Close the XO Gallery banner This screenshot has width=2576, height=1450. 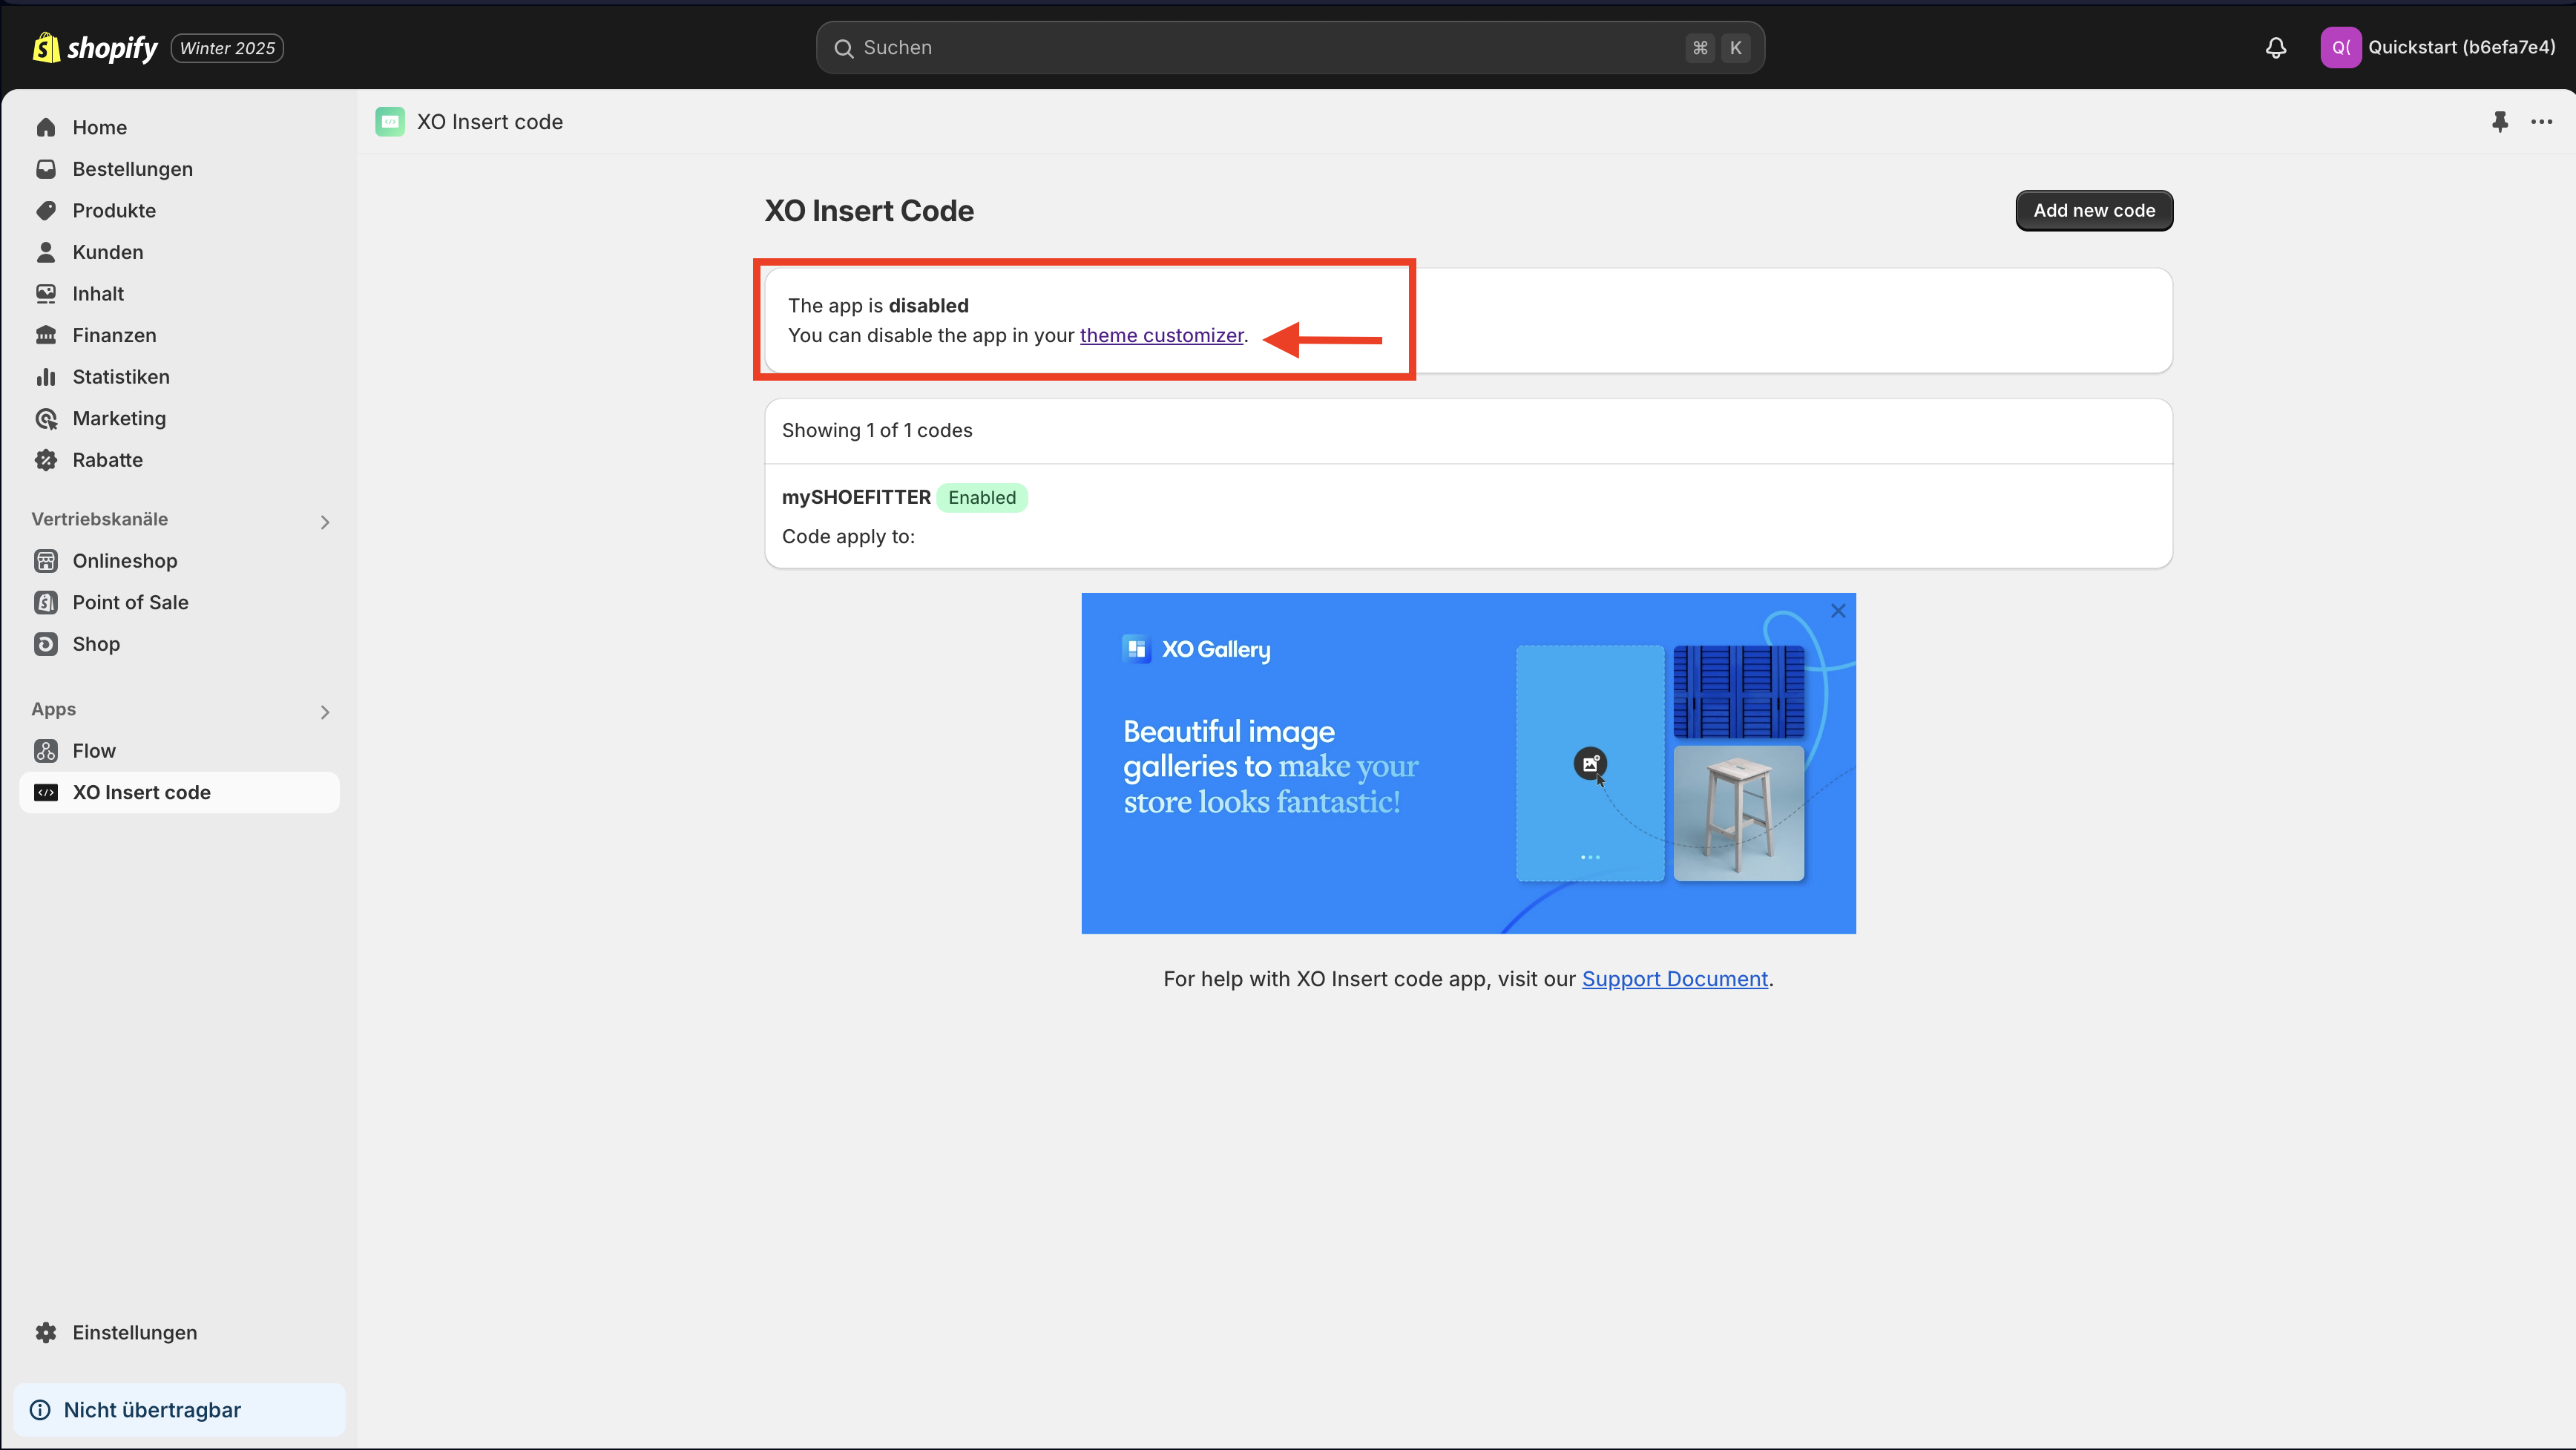pos(1838,610)
